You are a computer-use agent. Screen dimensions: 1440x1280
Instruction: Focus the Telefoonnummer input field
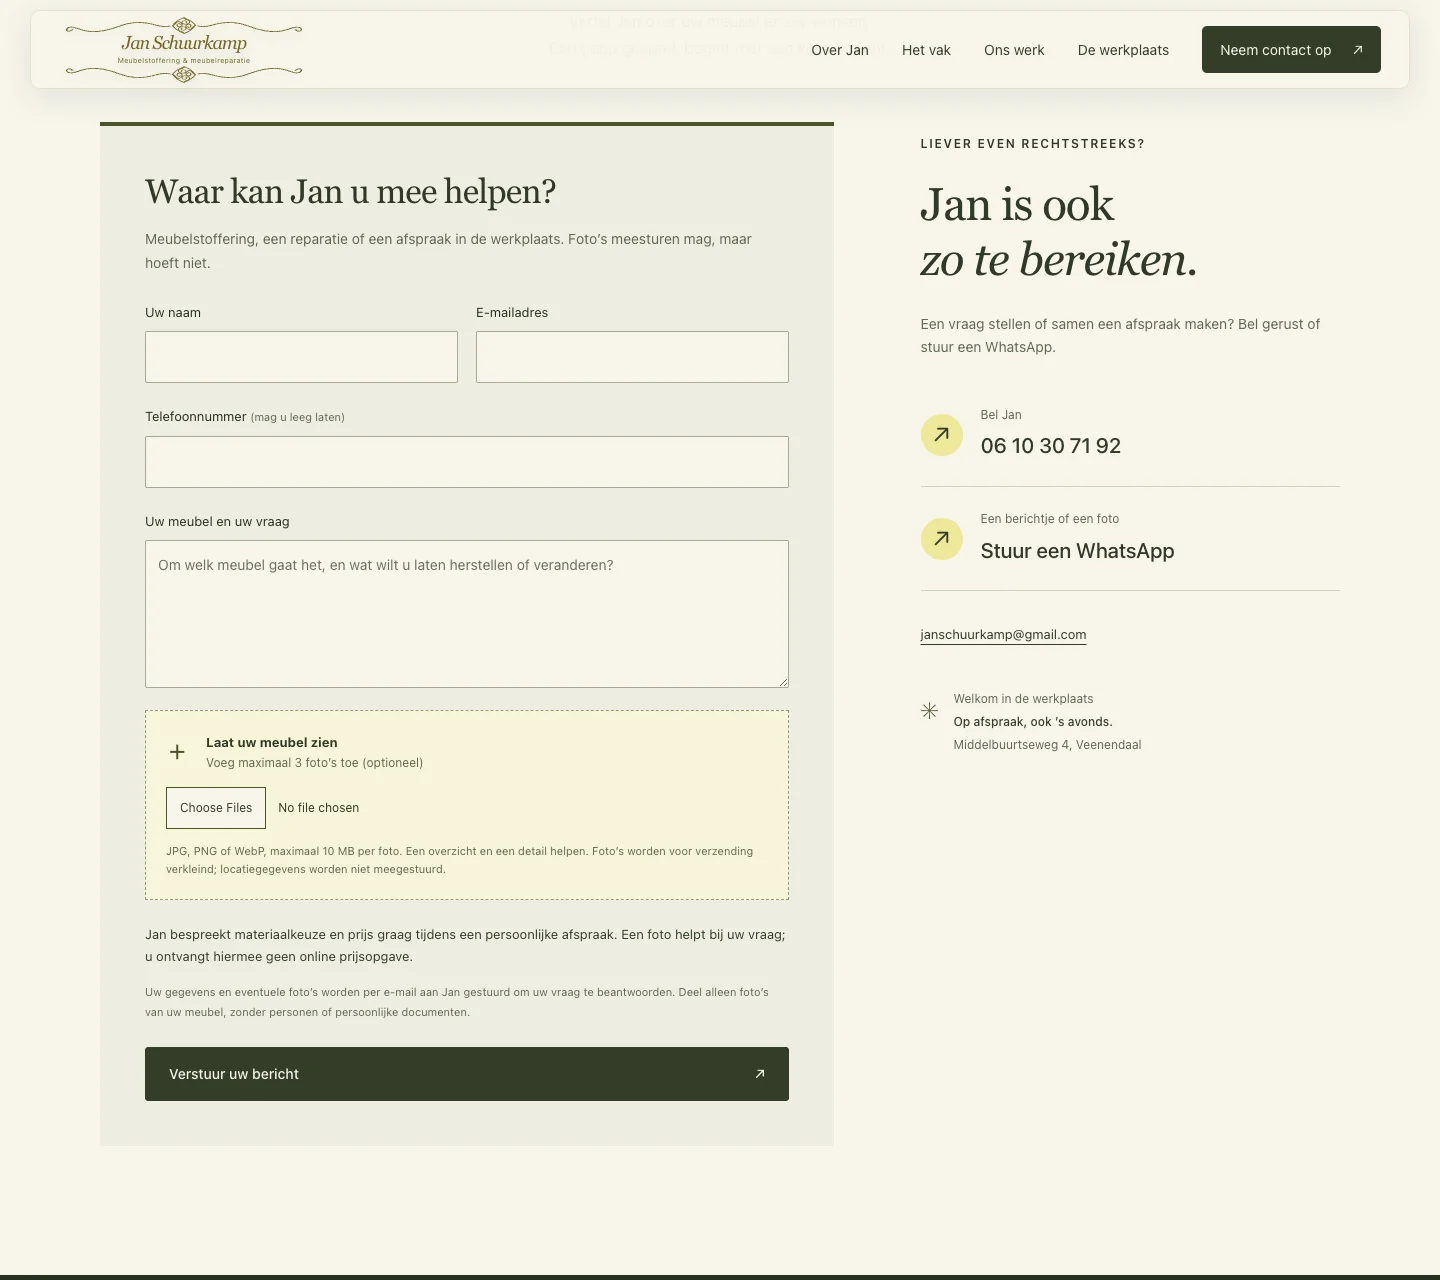467,462
